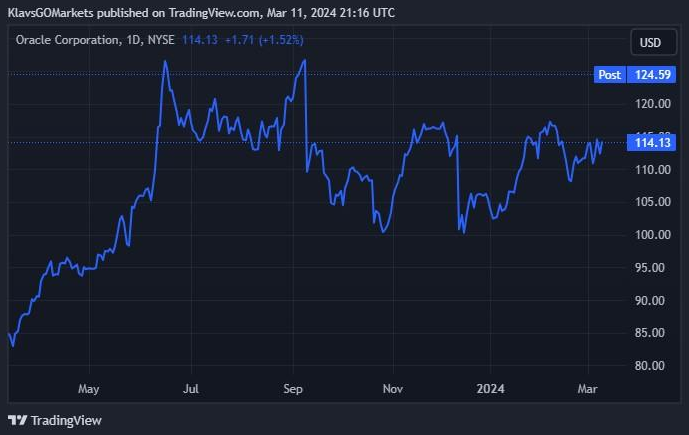Viewport: 689px width, 435px height.
Task: Click the 80.00 price scale label
Action: [x=652, y=366]
